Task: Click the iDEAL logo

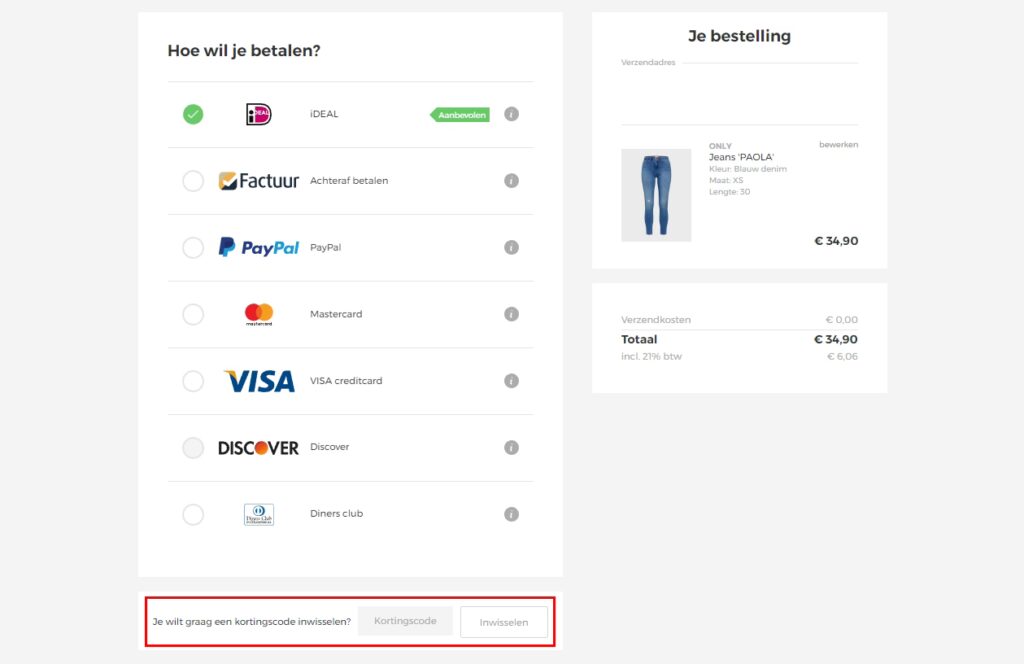Action: [258, 114]
